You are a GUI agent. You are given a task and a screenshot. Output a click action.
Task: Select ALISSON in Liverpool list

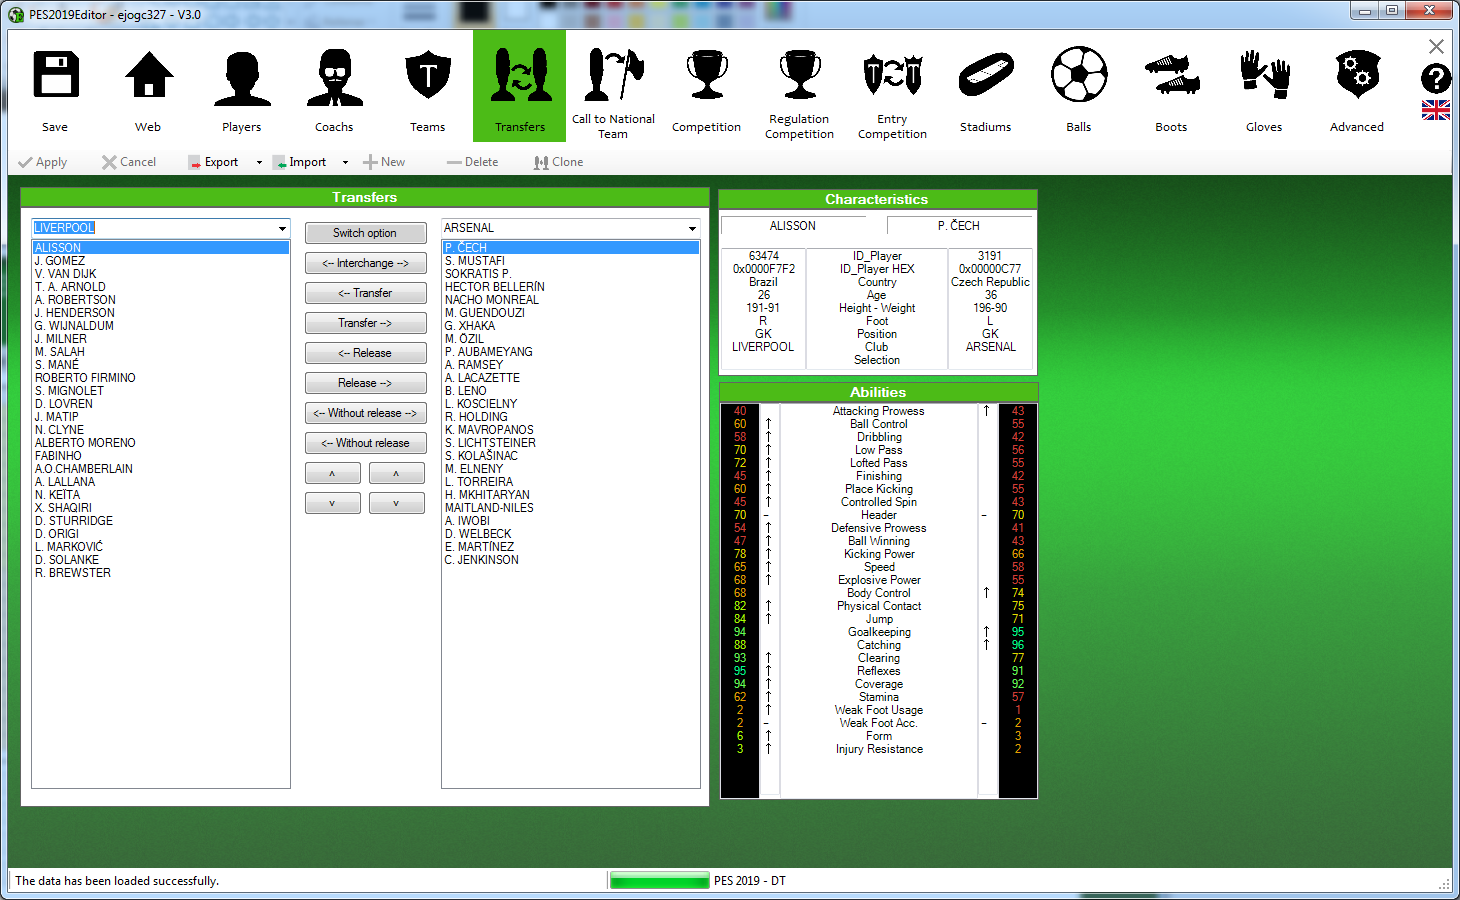tap(160, 248)
